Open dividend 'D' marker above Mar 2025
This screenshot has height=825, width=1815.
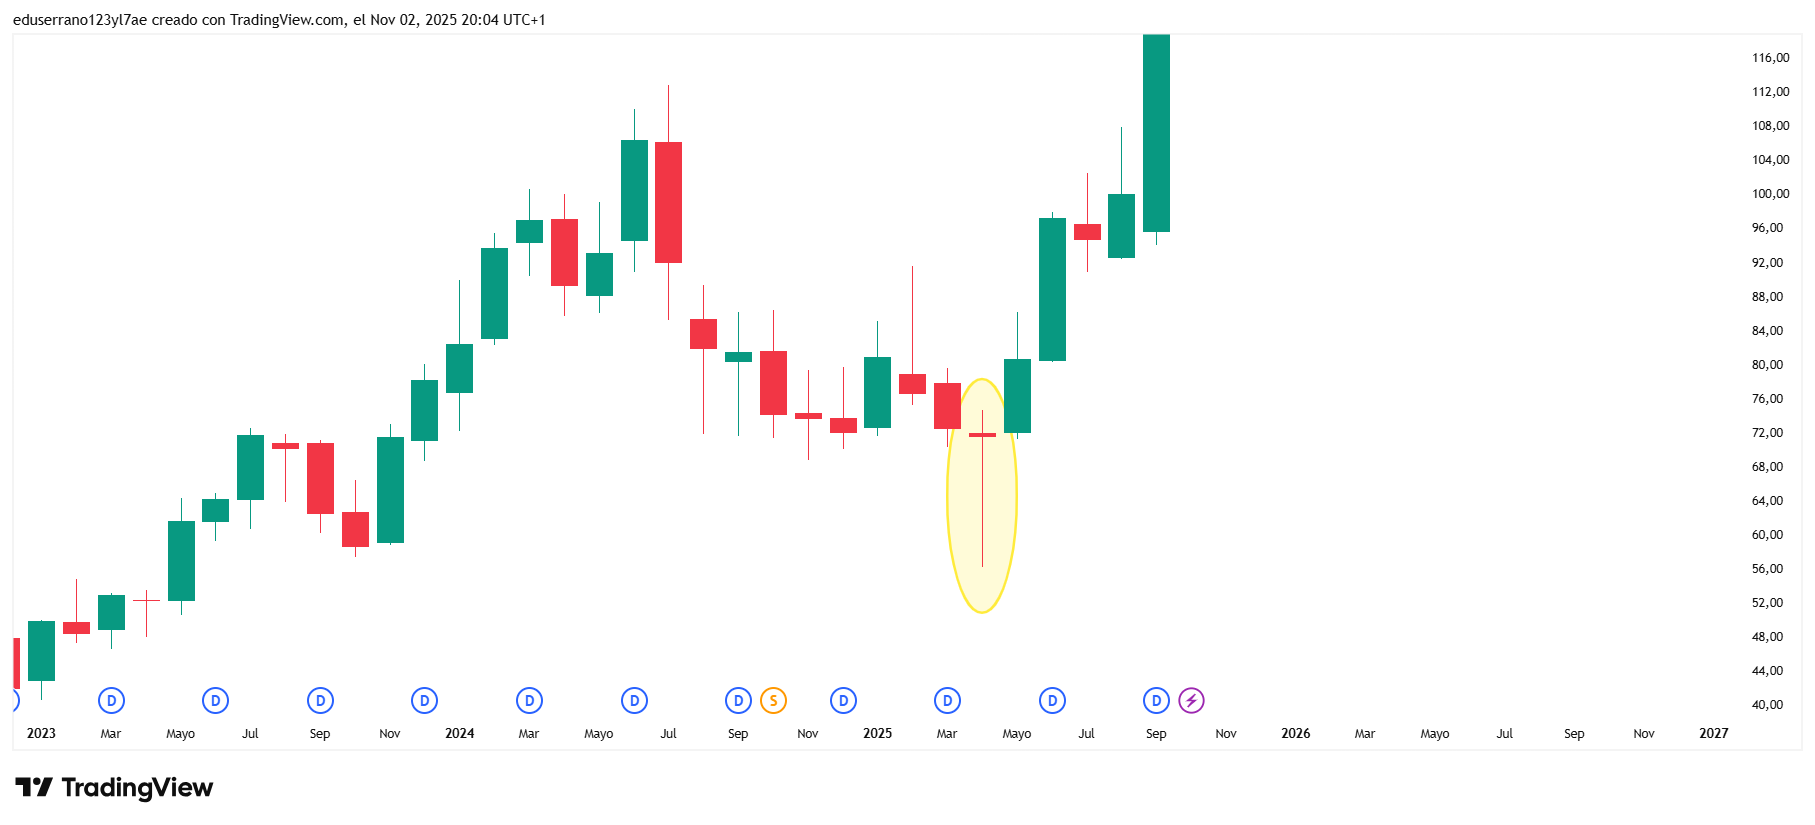pos(947,701)
